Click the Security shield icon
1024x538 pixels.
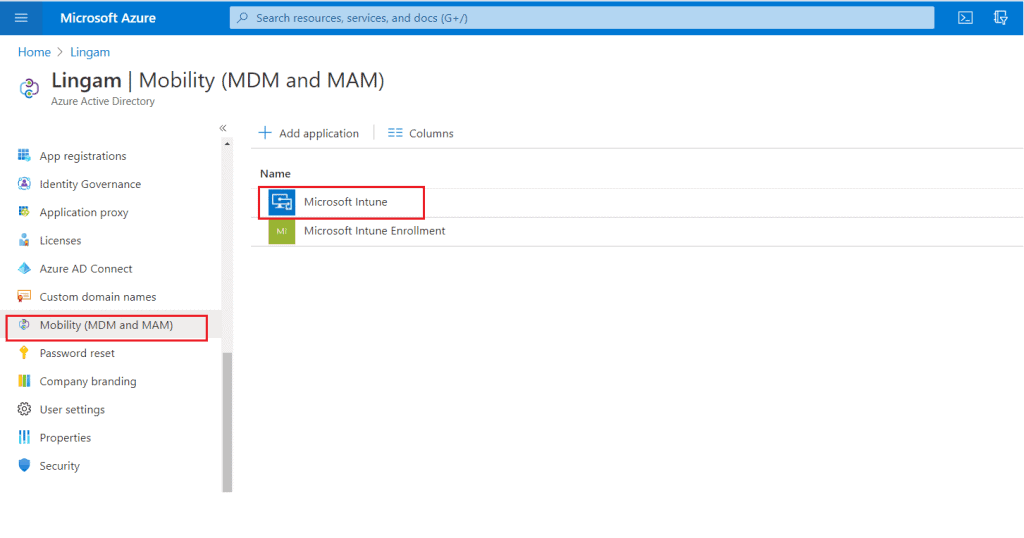pyautogui.click(x=24, y=465)
